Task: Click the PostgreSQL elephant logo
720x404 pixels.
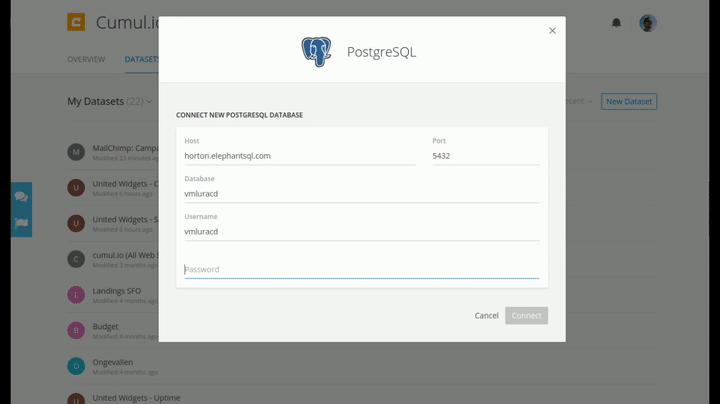Action: coord(316,52)
